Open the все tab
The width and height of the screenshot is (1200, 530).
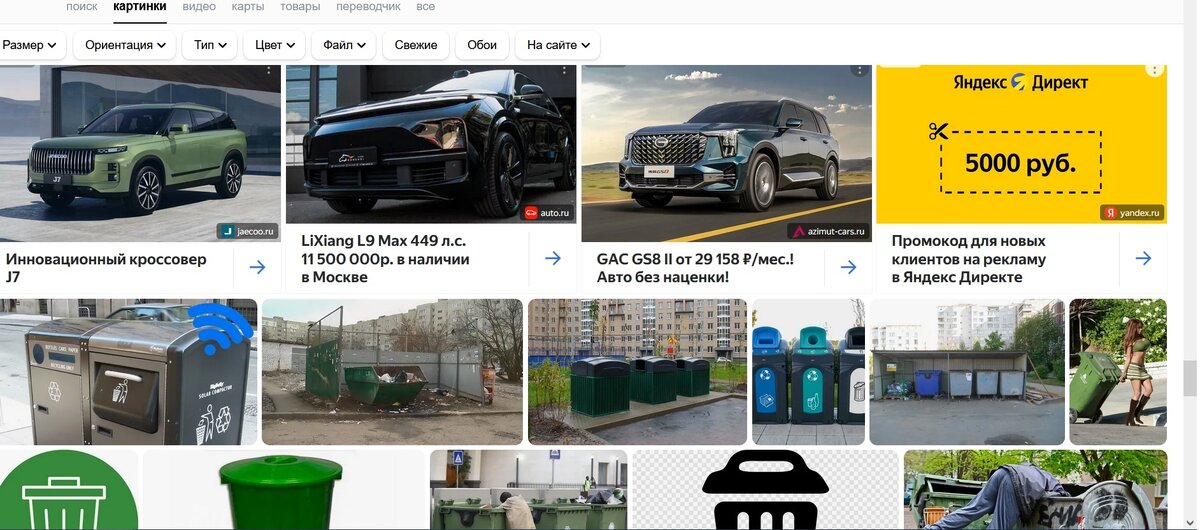pos(425,7)
